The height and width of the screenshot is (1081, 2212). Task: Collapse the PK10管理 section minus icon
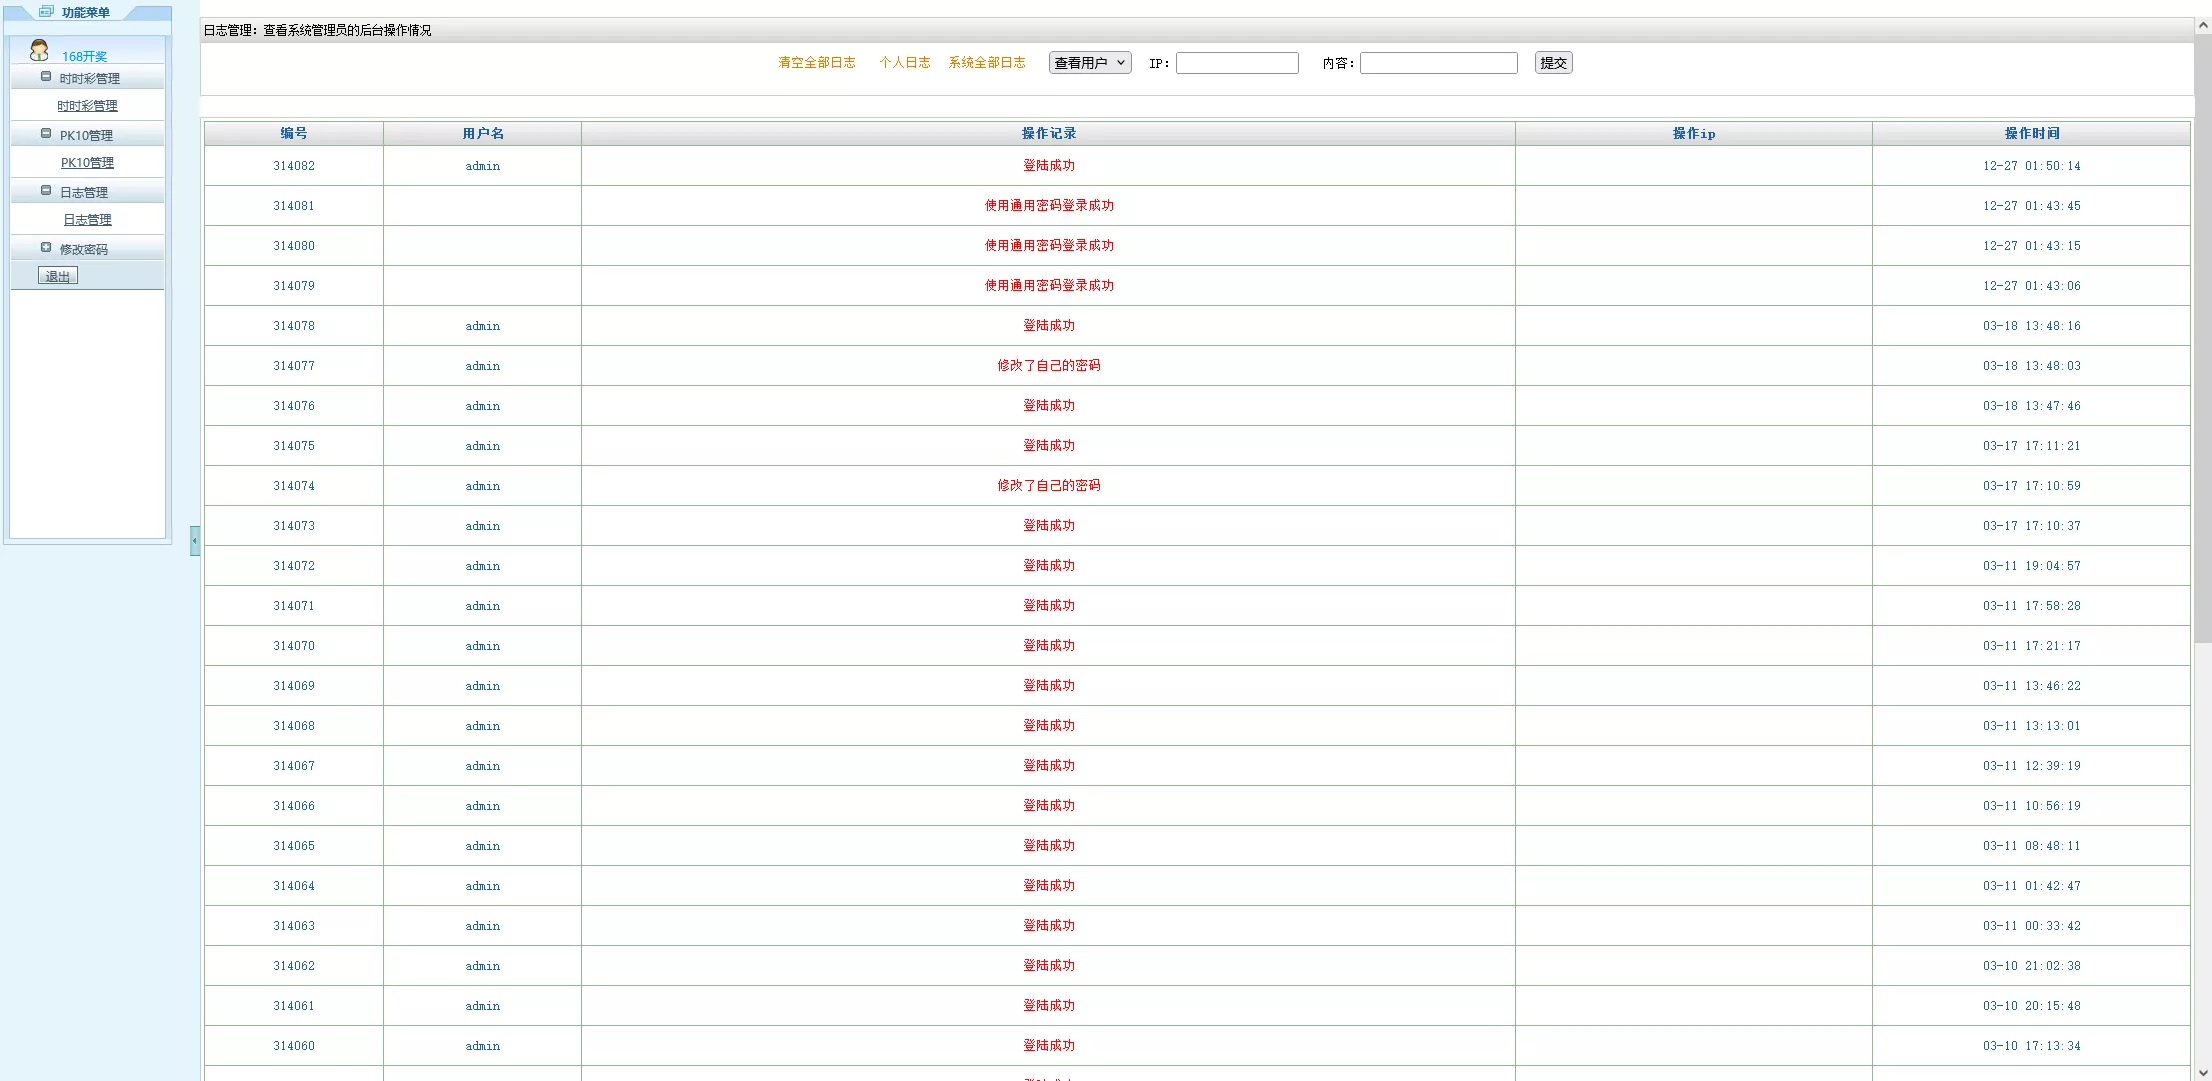point(46,134)
